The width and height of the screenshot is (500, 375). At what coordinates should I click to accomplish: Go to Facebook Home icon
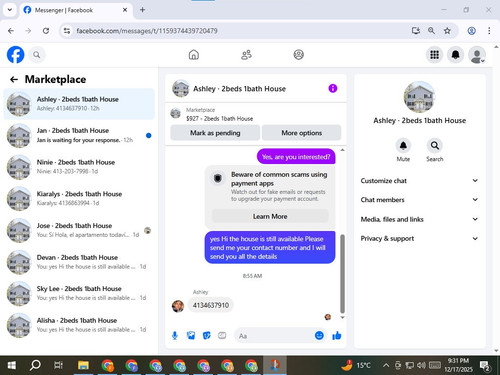click(x=194, y=54)
